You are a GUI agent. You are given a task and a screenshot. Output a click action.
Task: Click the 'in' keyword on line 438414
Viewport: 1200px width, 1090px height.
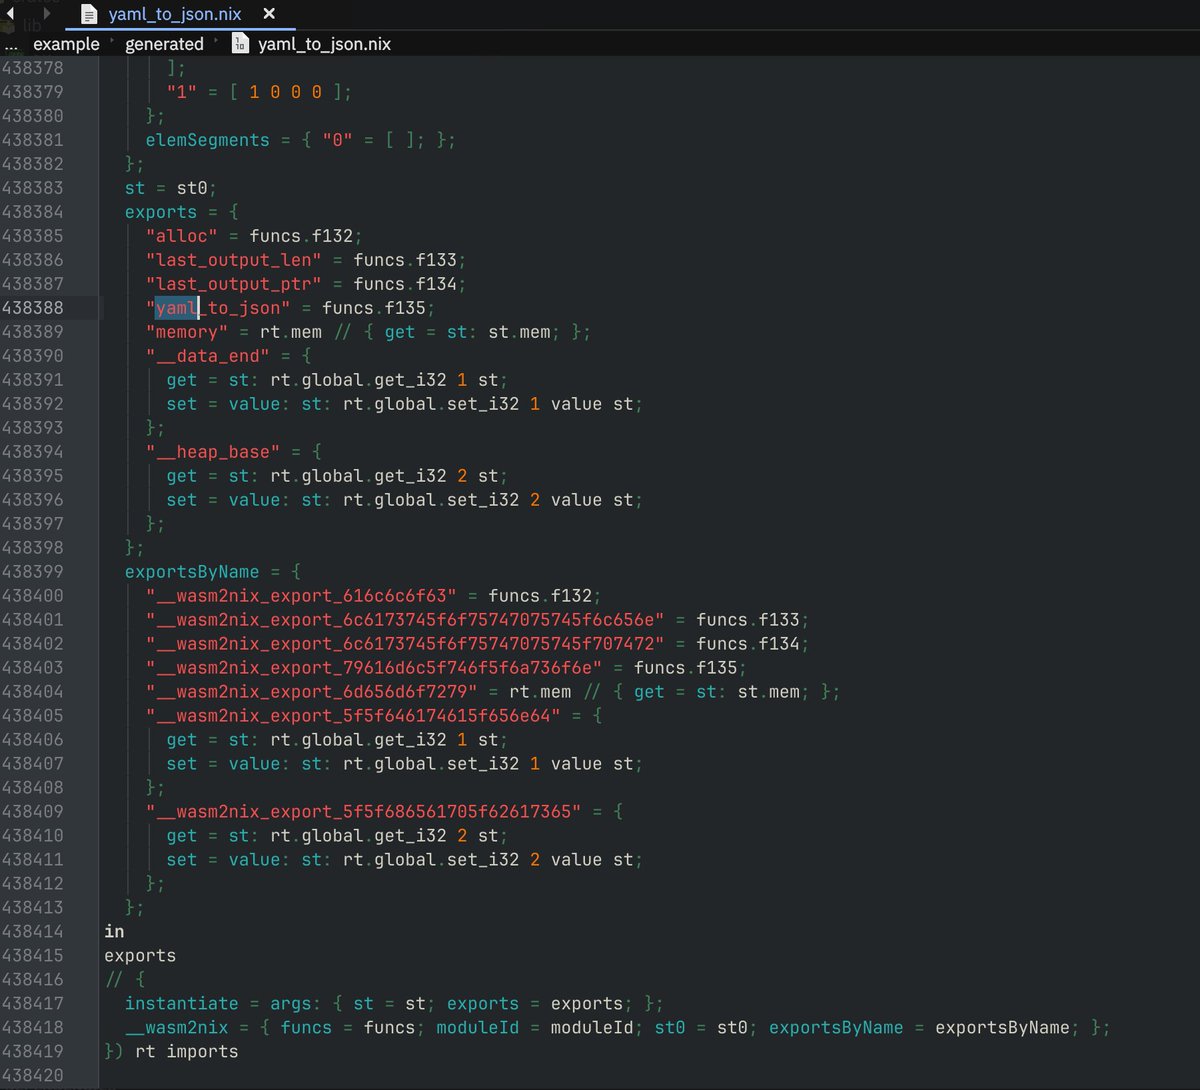tap(114, 932)
